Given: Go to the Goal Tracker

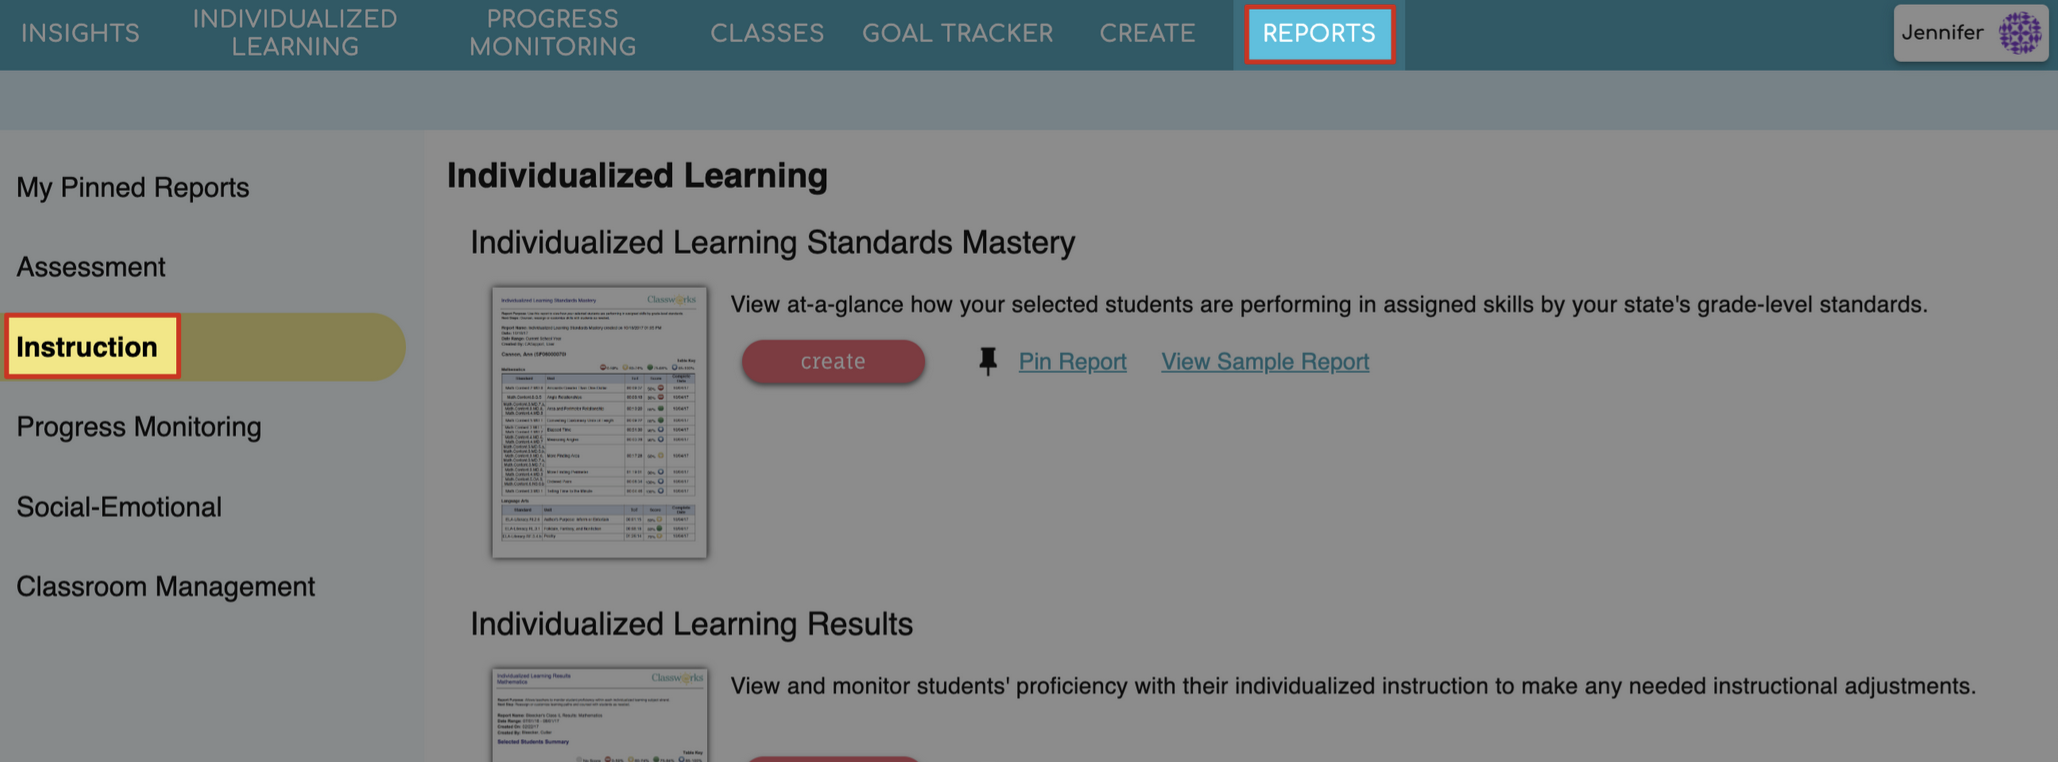Looking at the screenshot, I should coord(957,33).
